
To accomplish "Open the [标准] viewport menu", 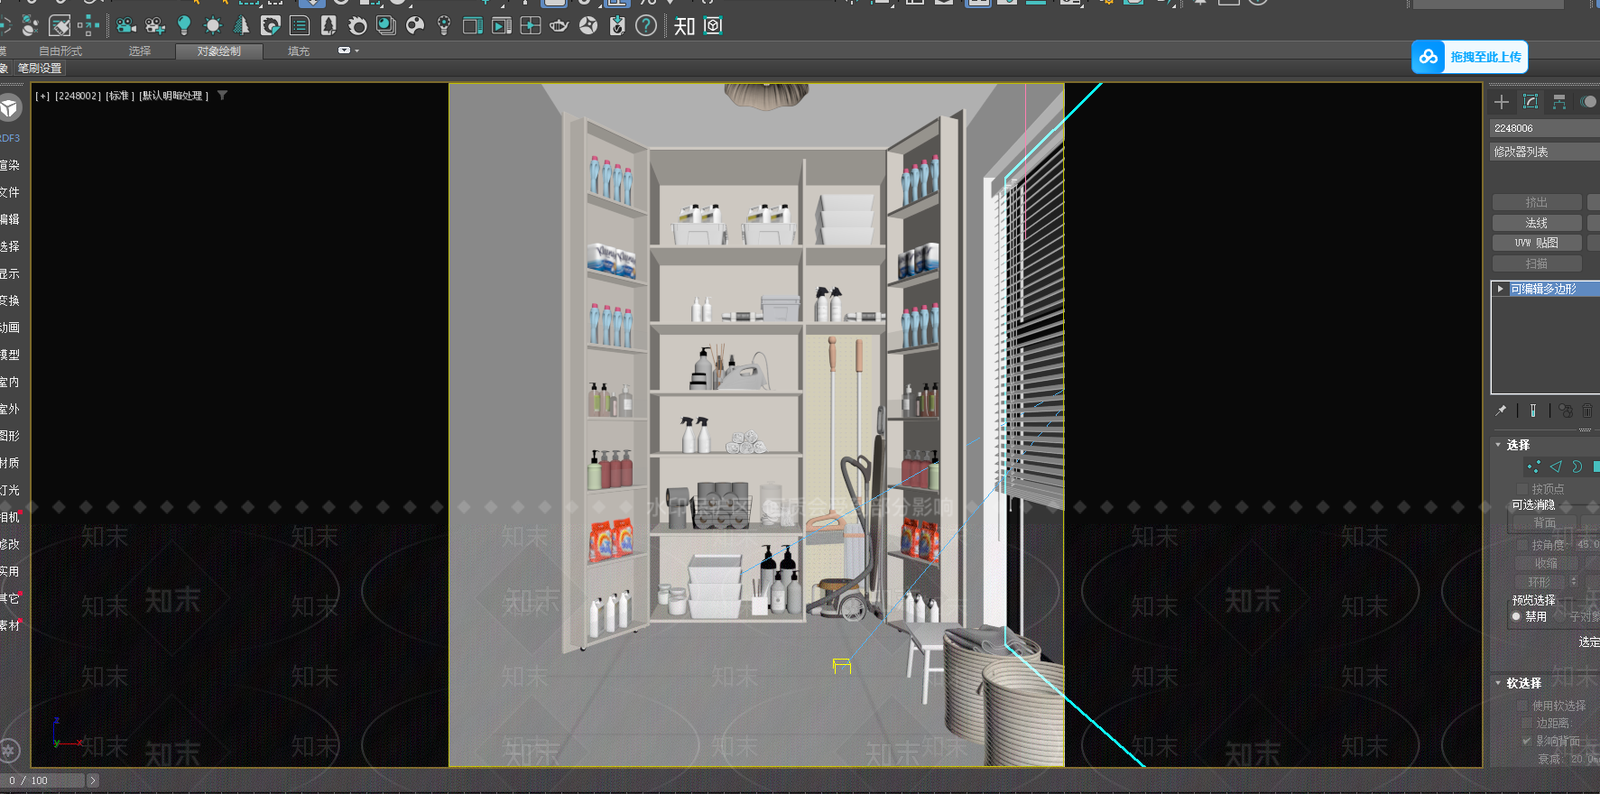I will 120,96.
